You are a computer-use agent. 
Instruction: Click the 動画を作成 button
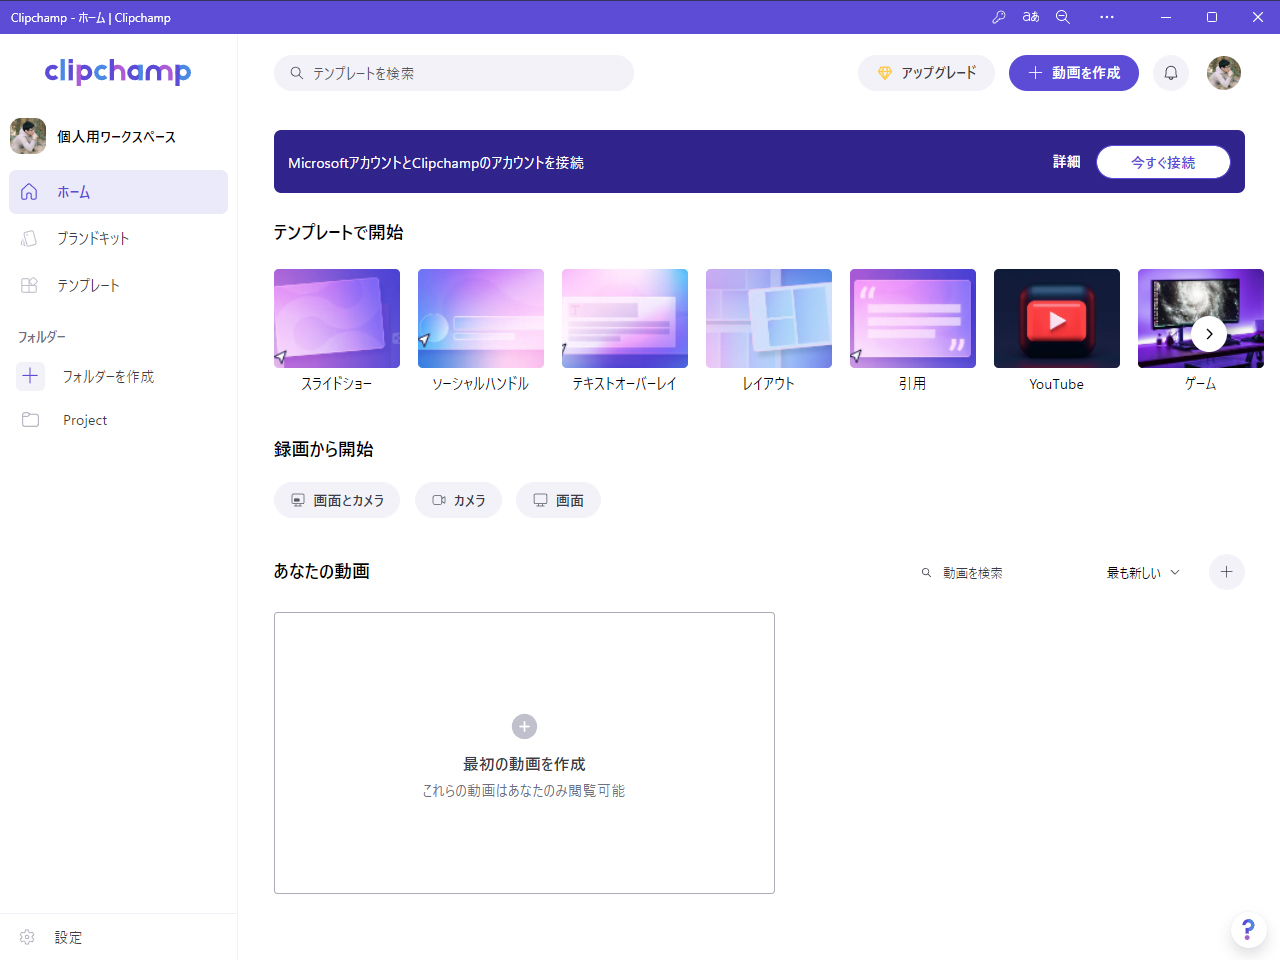tap(1074, 72)
